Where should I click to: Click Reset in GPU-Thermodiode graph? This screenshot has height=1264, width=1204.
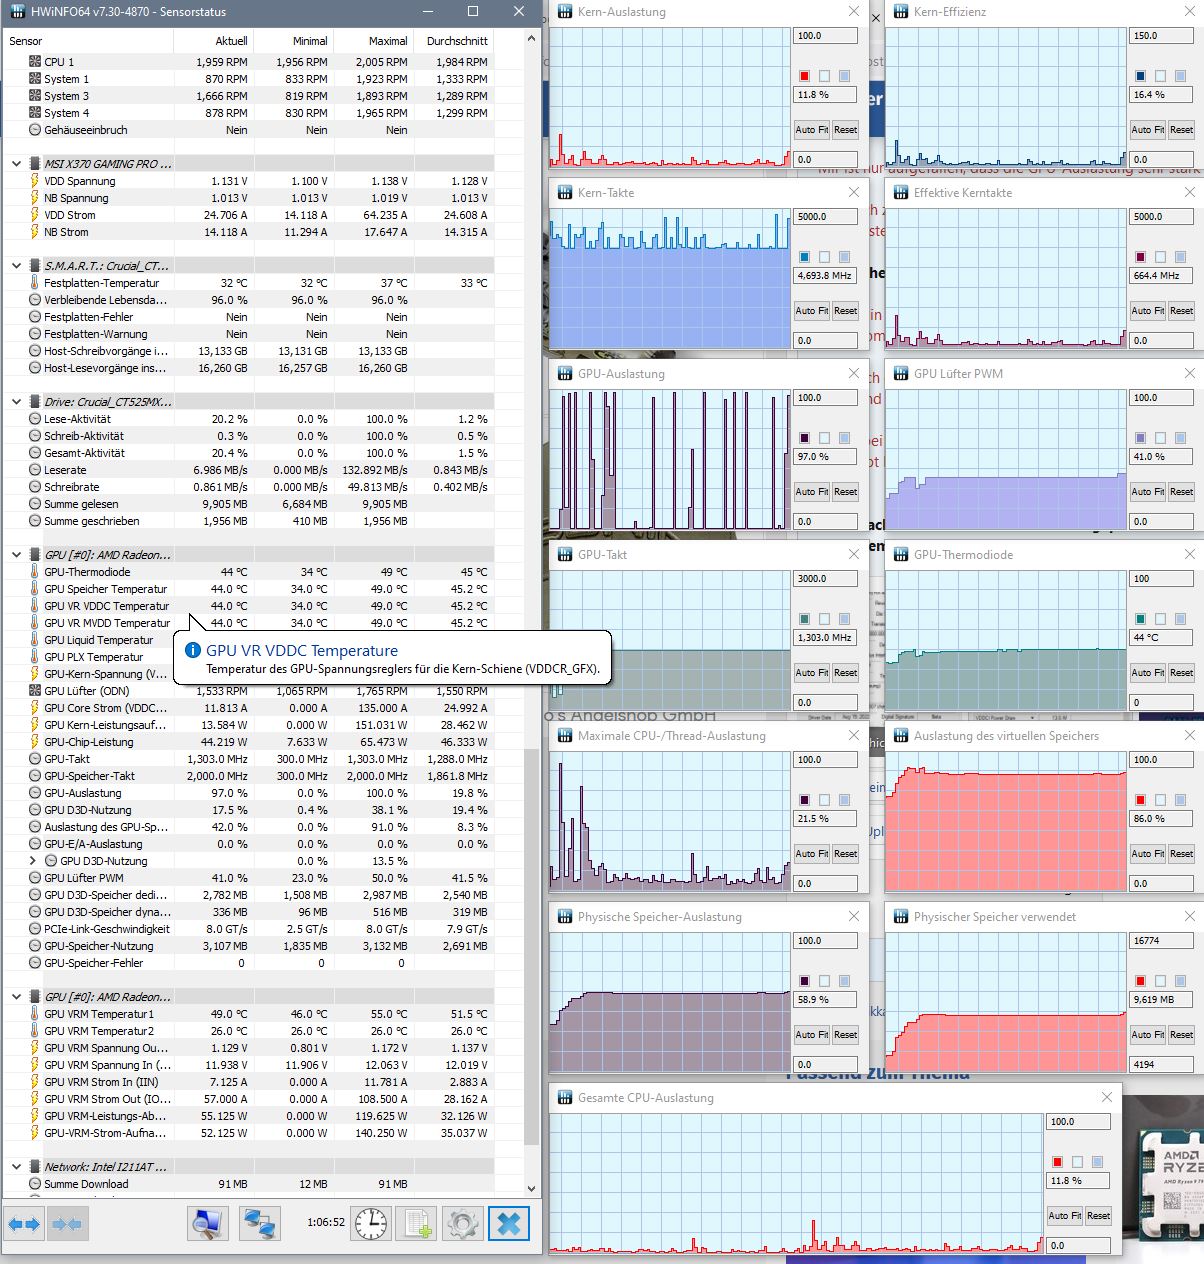pyautogui.click(x=1181, y=673)
